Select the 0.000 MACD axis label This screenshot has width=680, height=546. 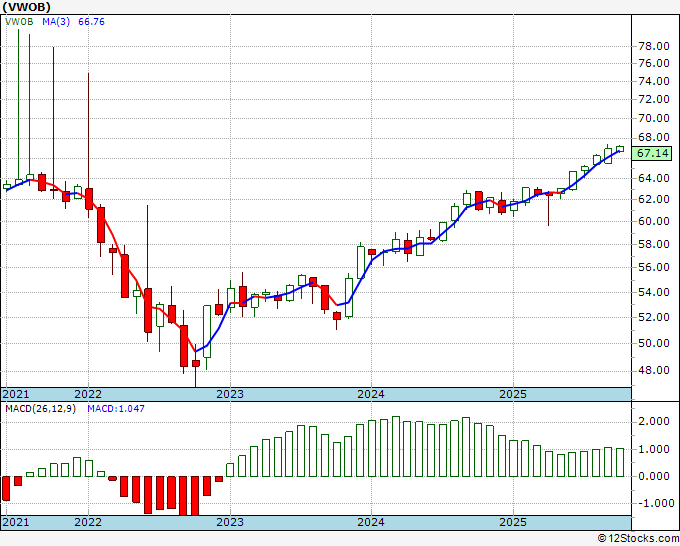[654, 477]
